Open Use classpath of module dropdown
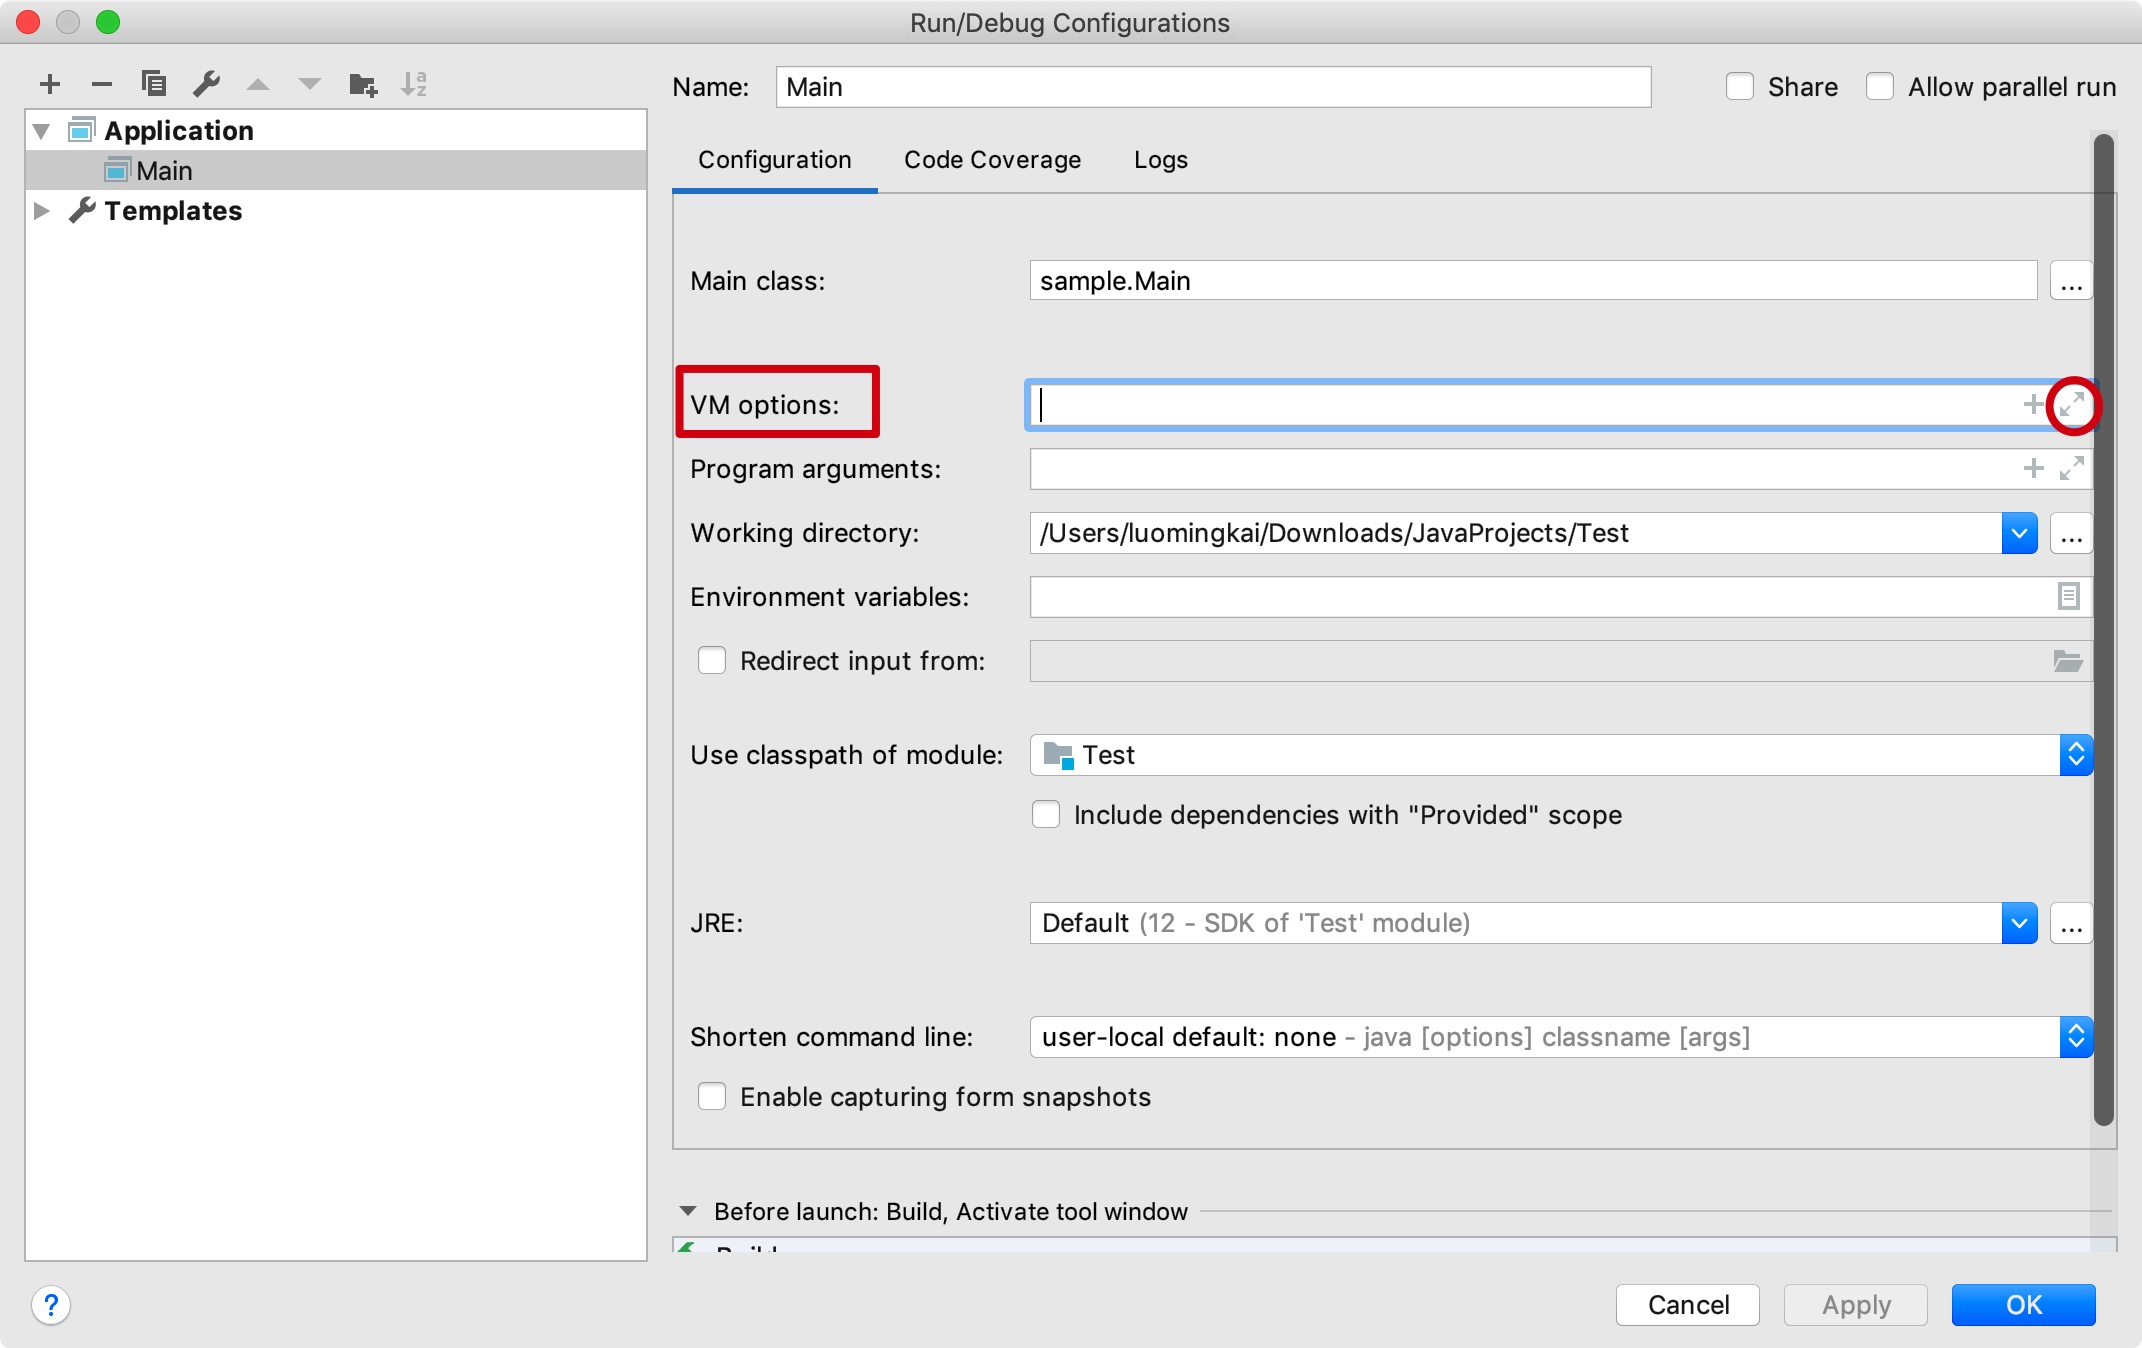Screen dimensions: 2142x1348 pos(2075,755)
